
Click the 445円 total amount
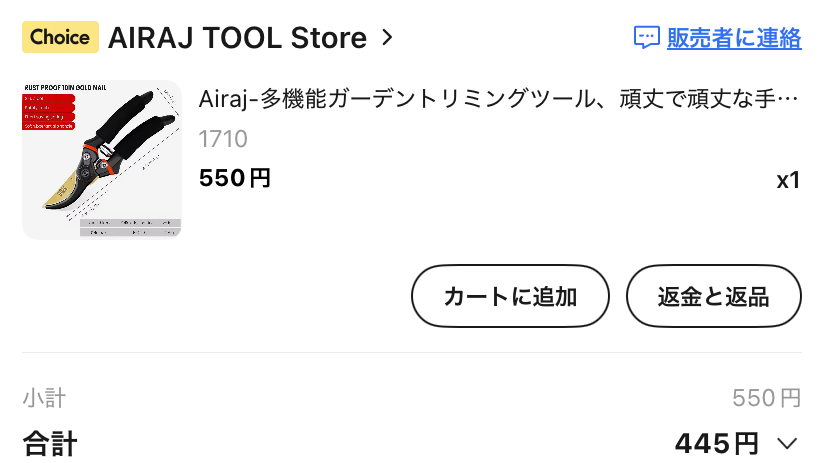pyautogui.click(x=716, y=443)
